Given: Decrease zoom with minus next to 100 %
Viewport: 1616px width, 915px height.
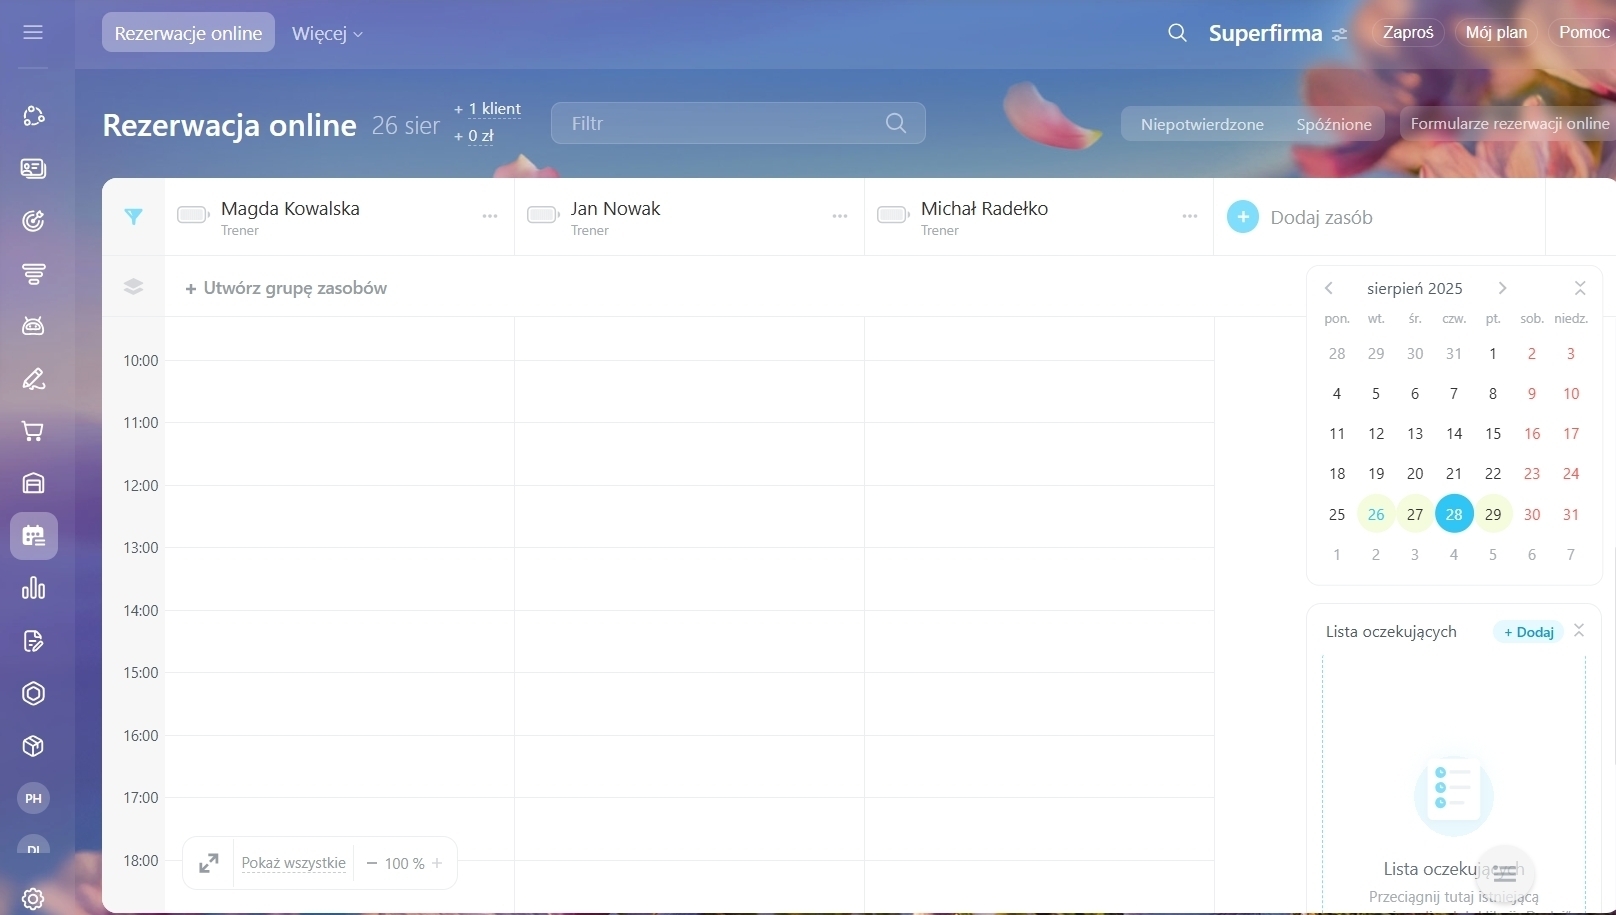Looking at the screenshot, I should pyautogui.click(x=372, y=863).
